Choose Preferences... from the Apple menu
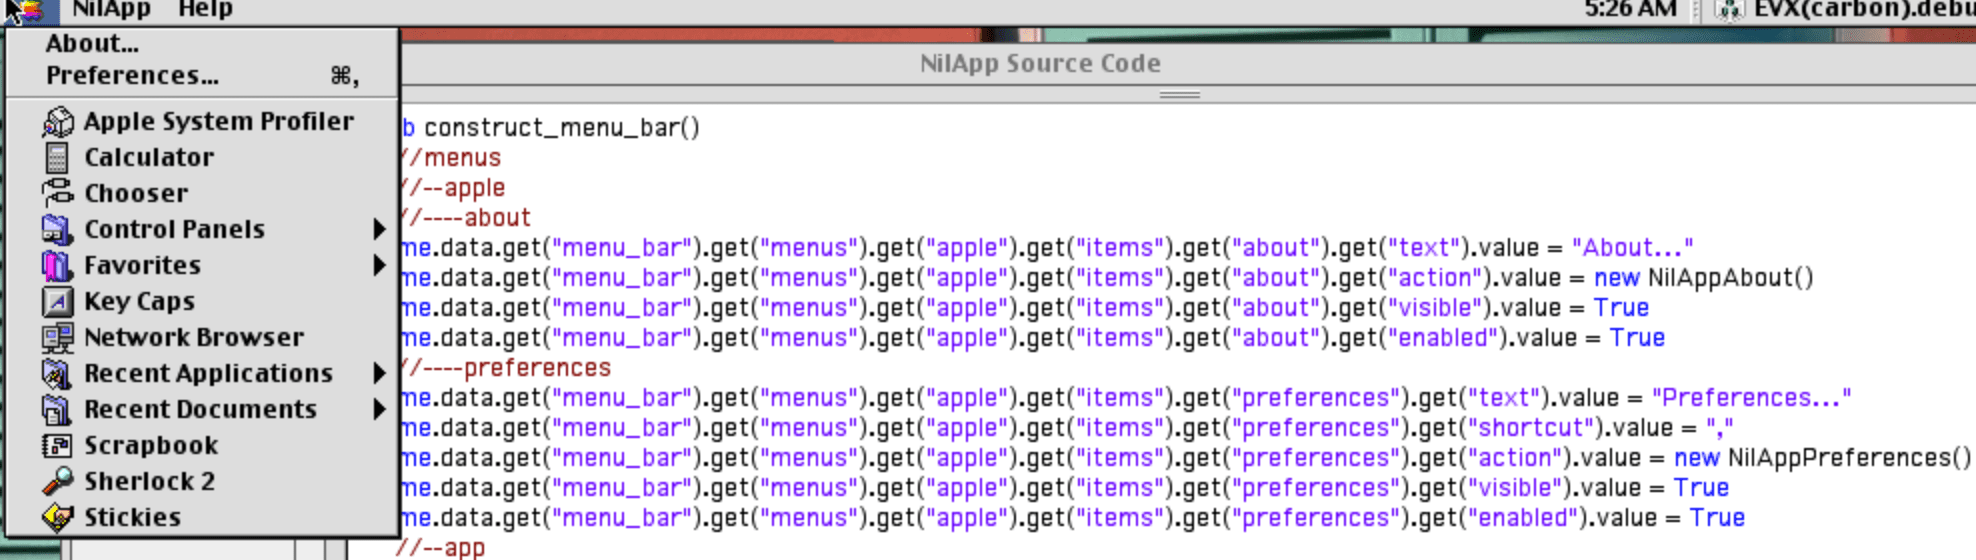Image resolution: width=1976 pixels, height=560 pixels. [202, 75]
